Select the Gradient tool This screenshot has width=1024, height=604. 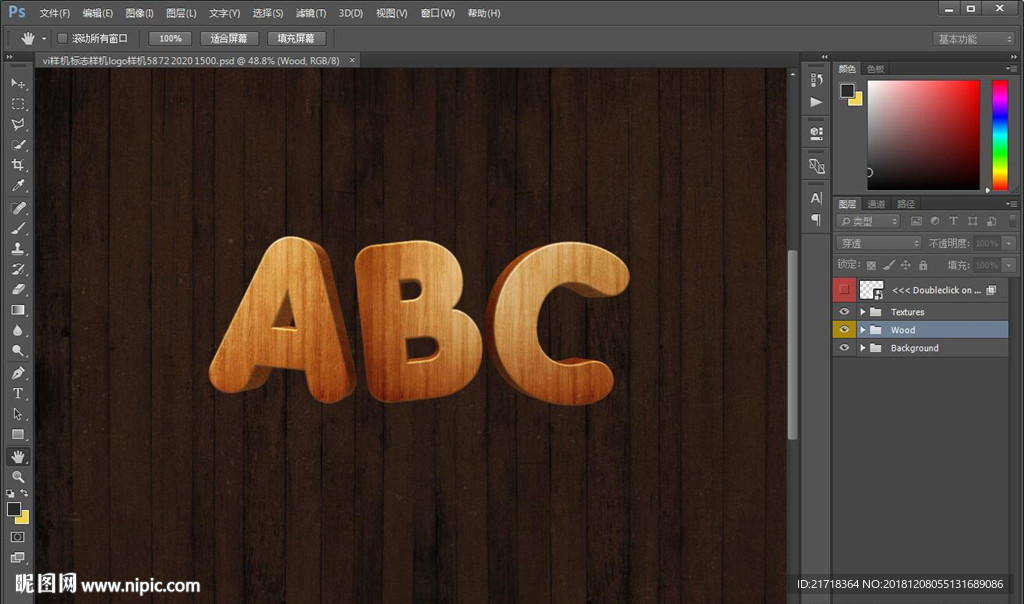click(18, 310)
